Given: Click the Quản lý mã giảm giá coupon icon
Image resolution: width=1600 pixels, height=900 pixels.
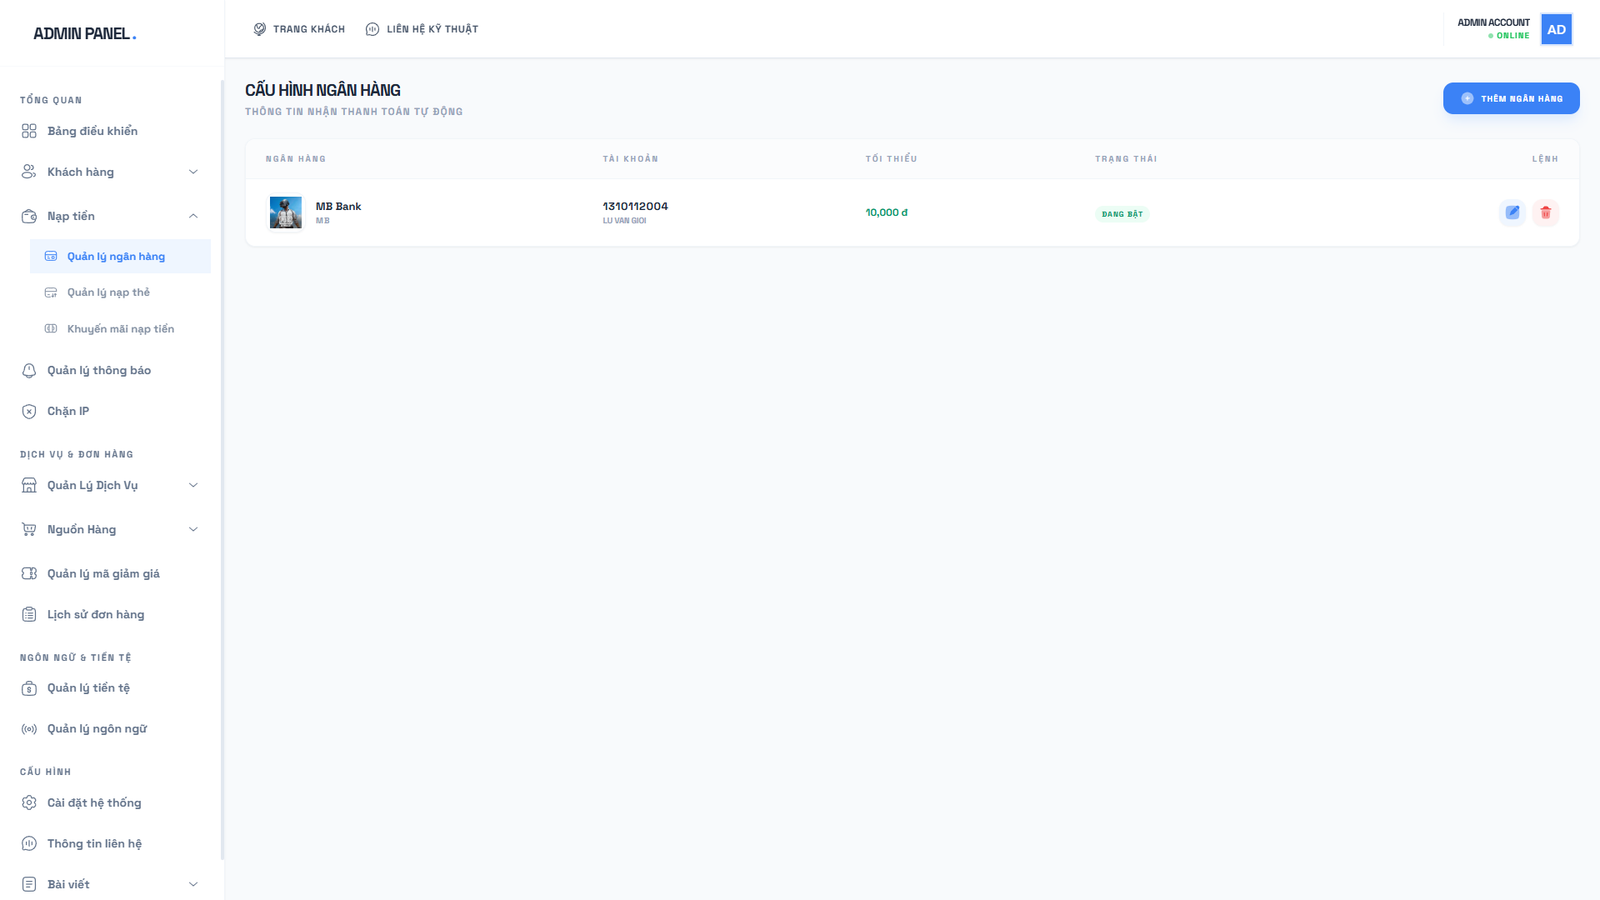Looking at the screenshot, I should [x=29, y=574].
